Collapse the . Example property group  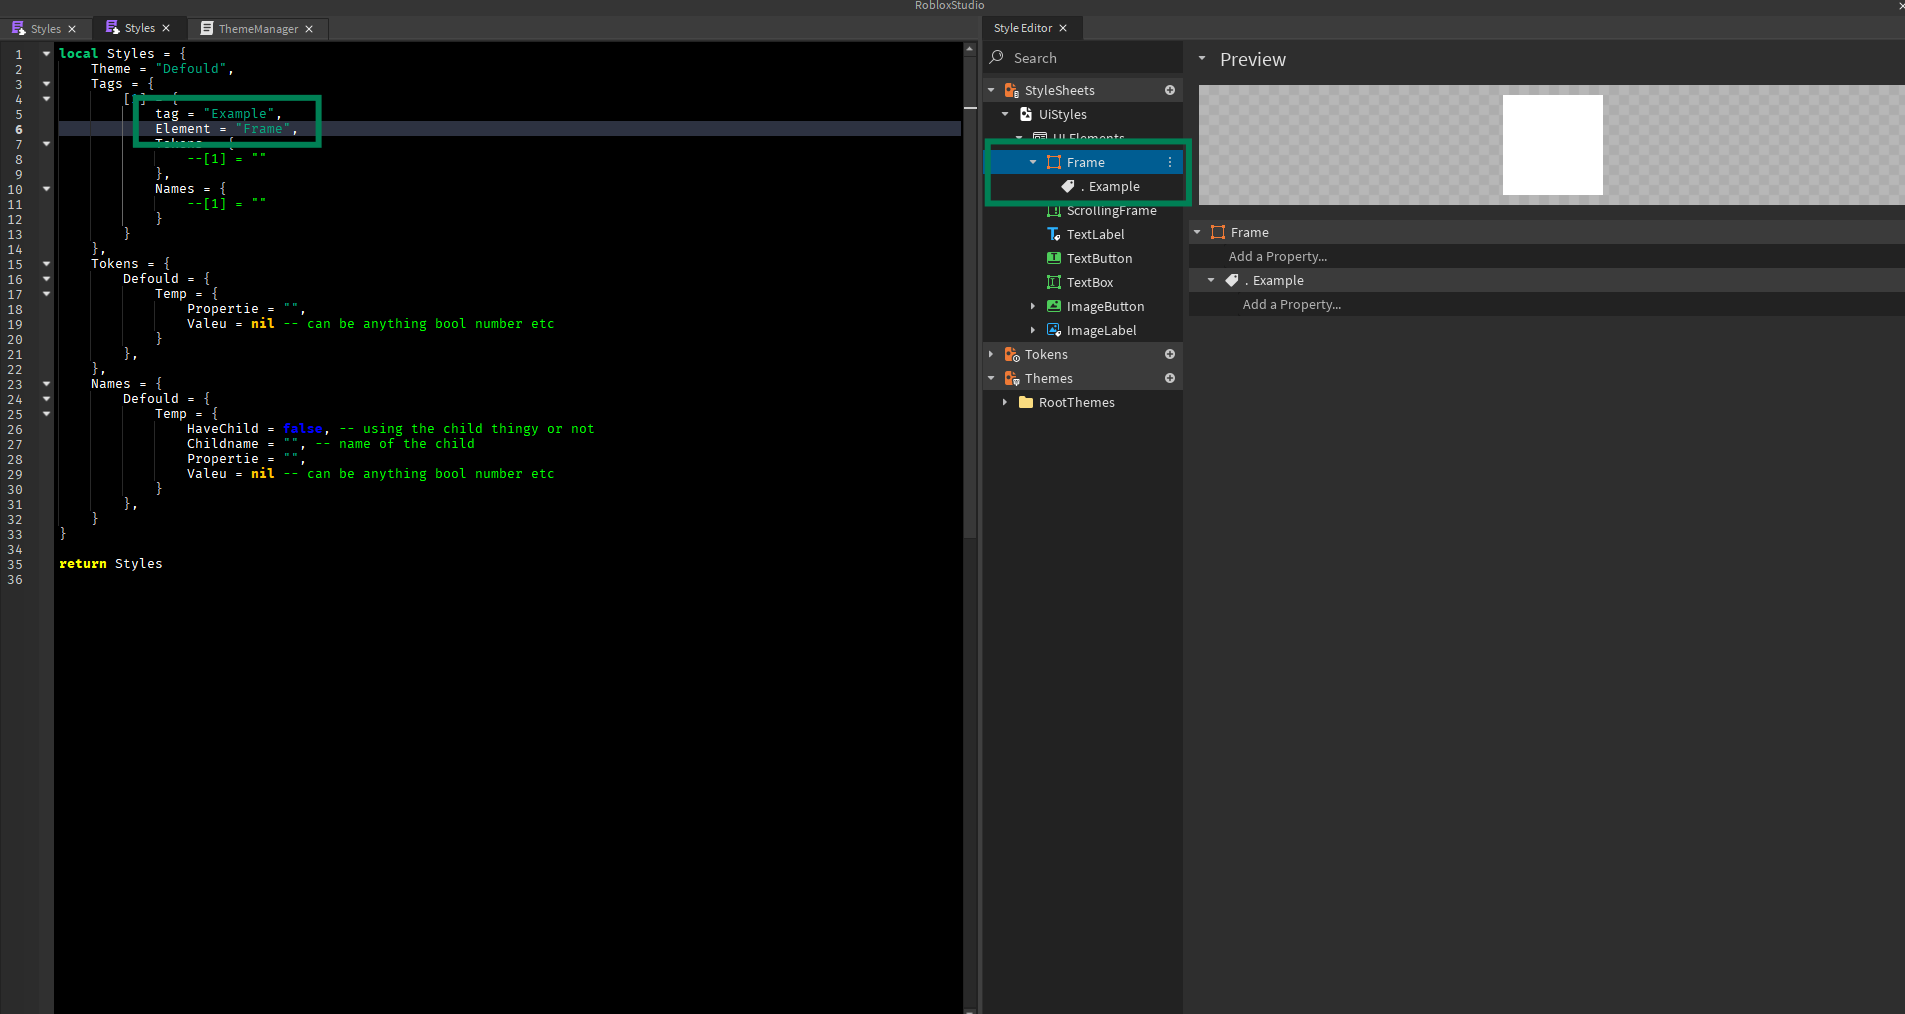point(1209,280)
